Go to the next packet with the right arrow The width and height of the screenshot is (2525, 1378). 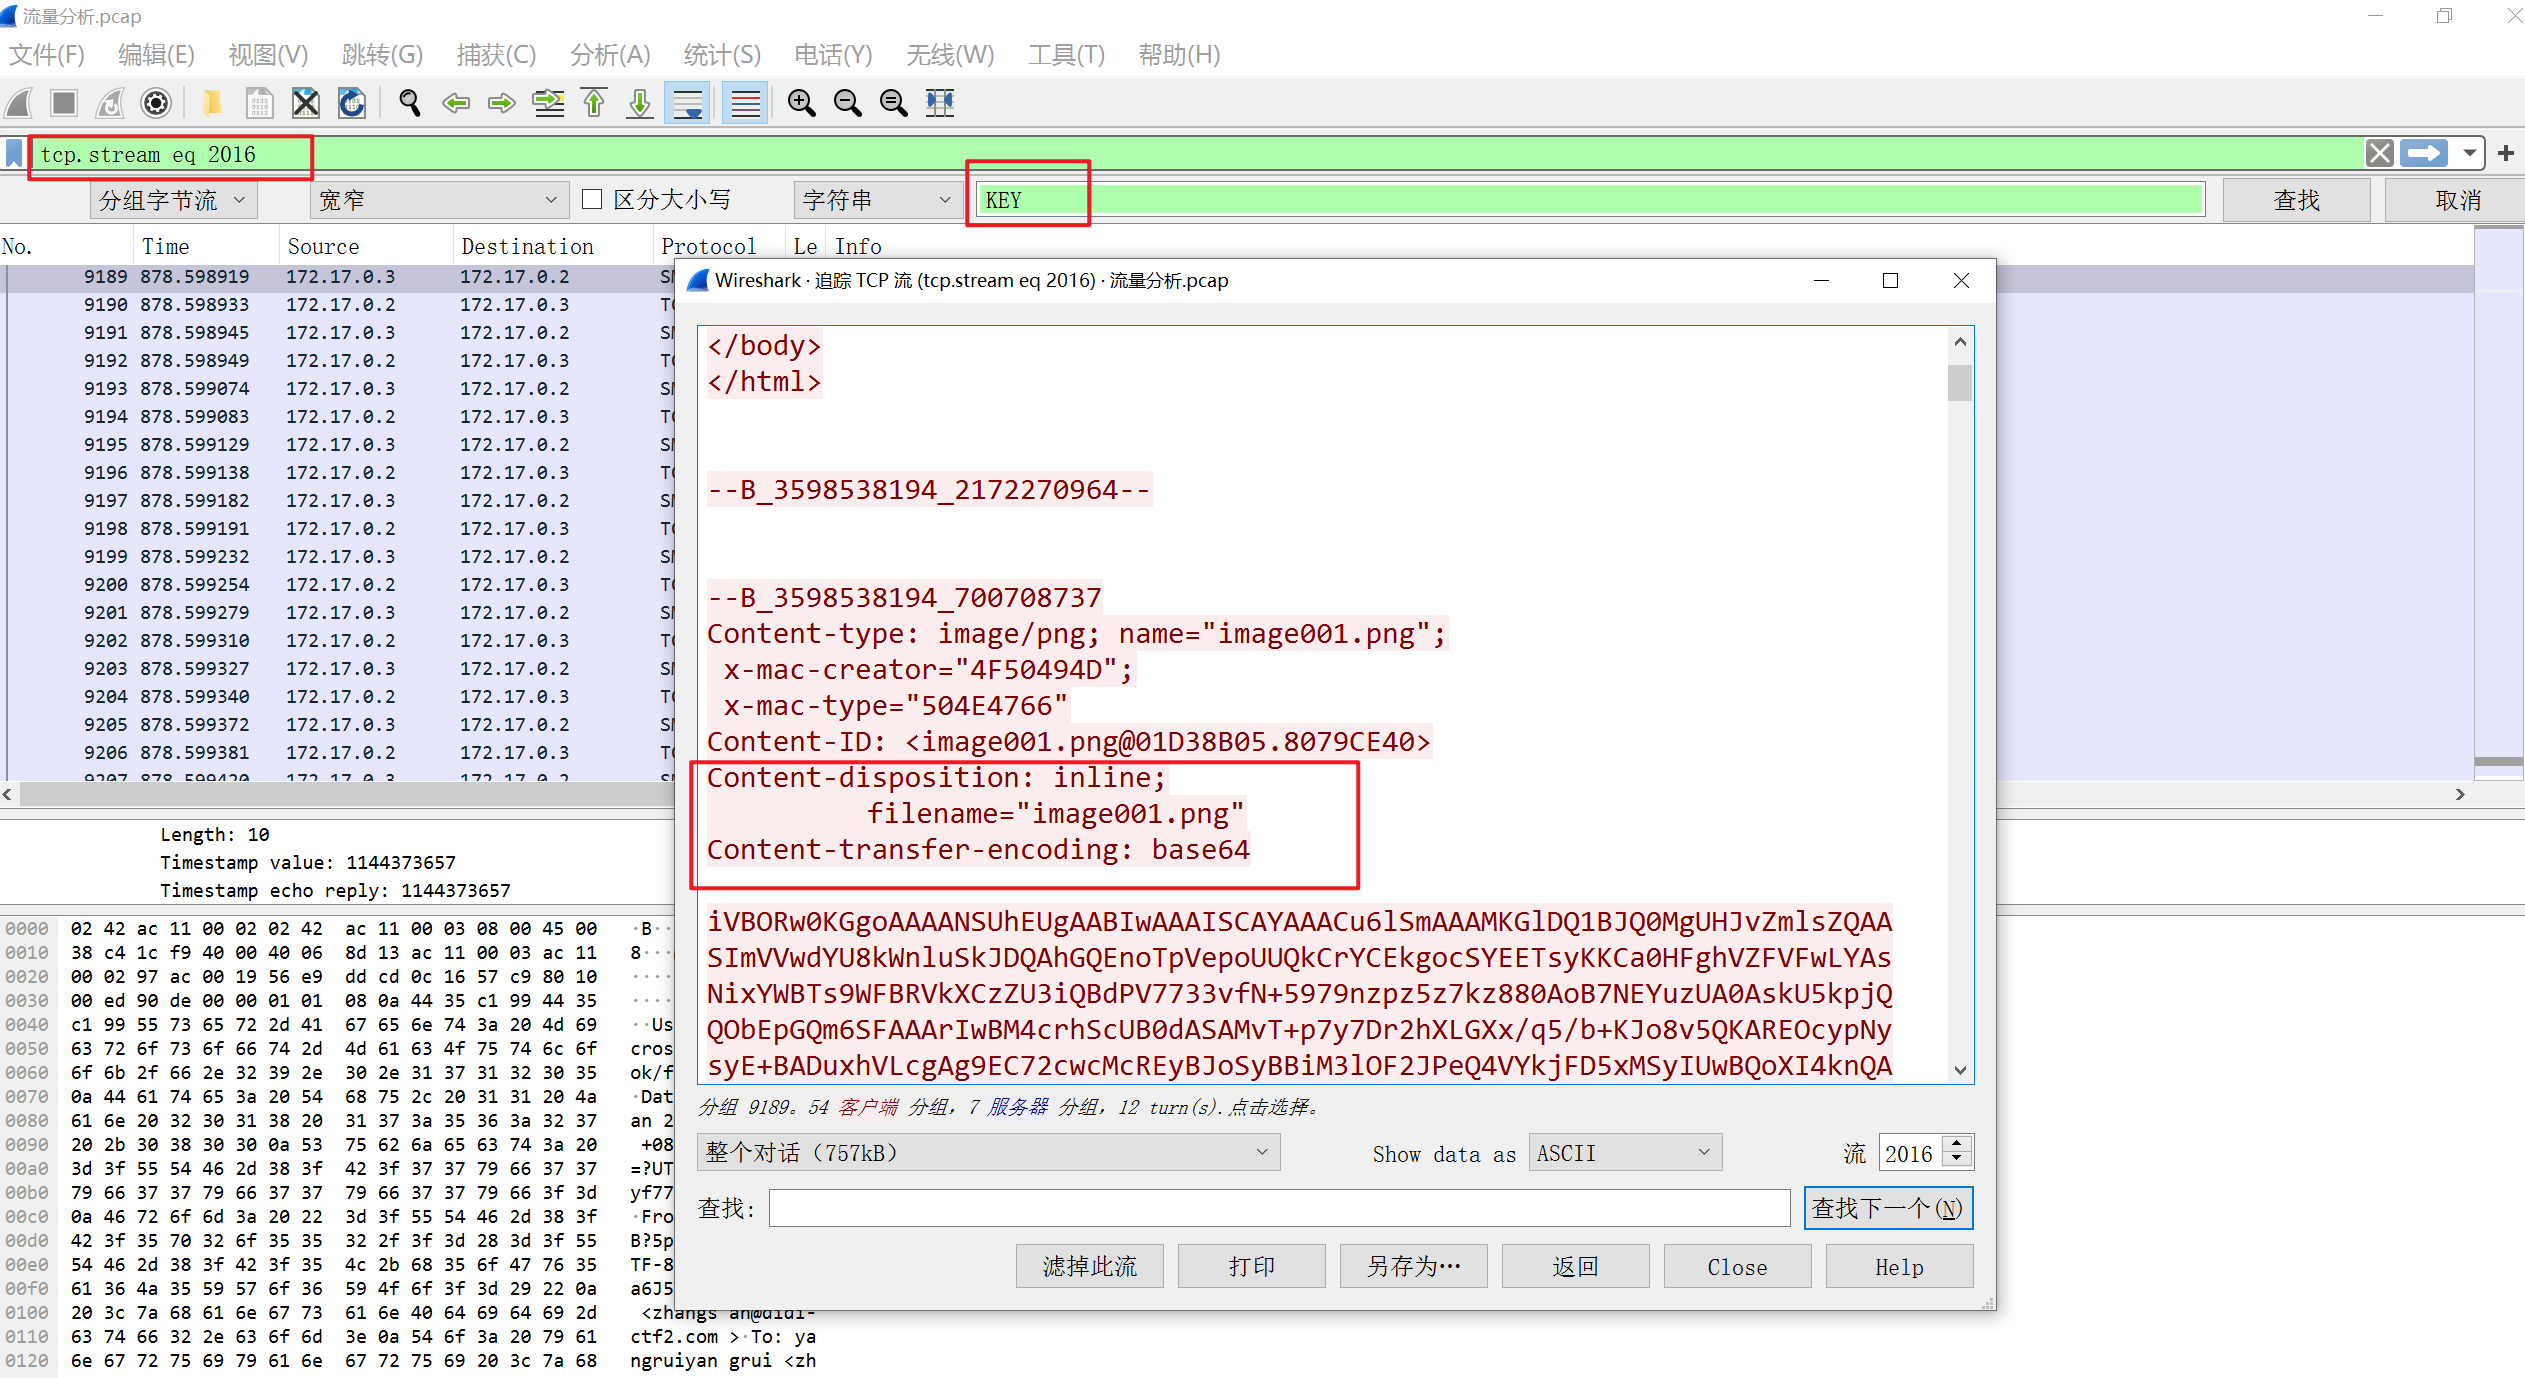[502, 103]
